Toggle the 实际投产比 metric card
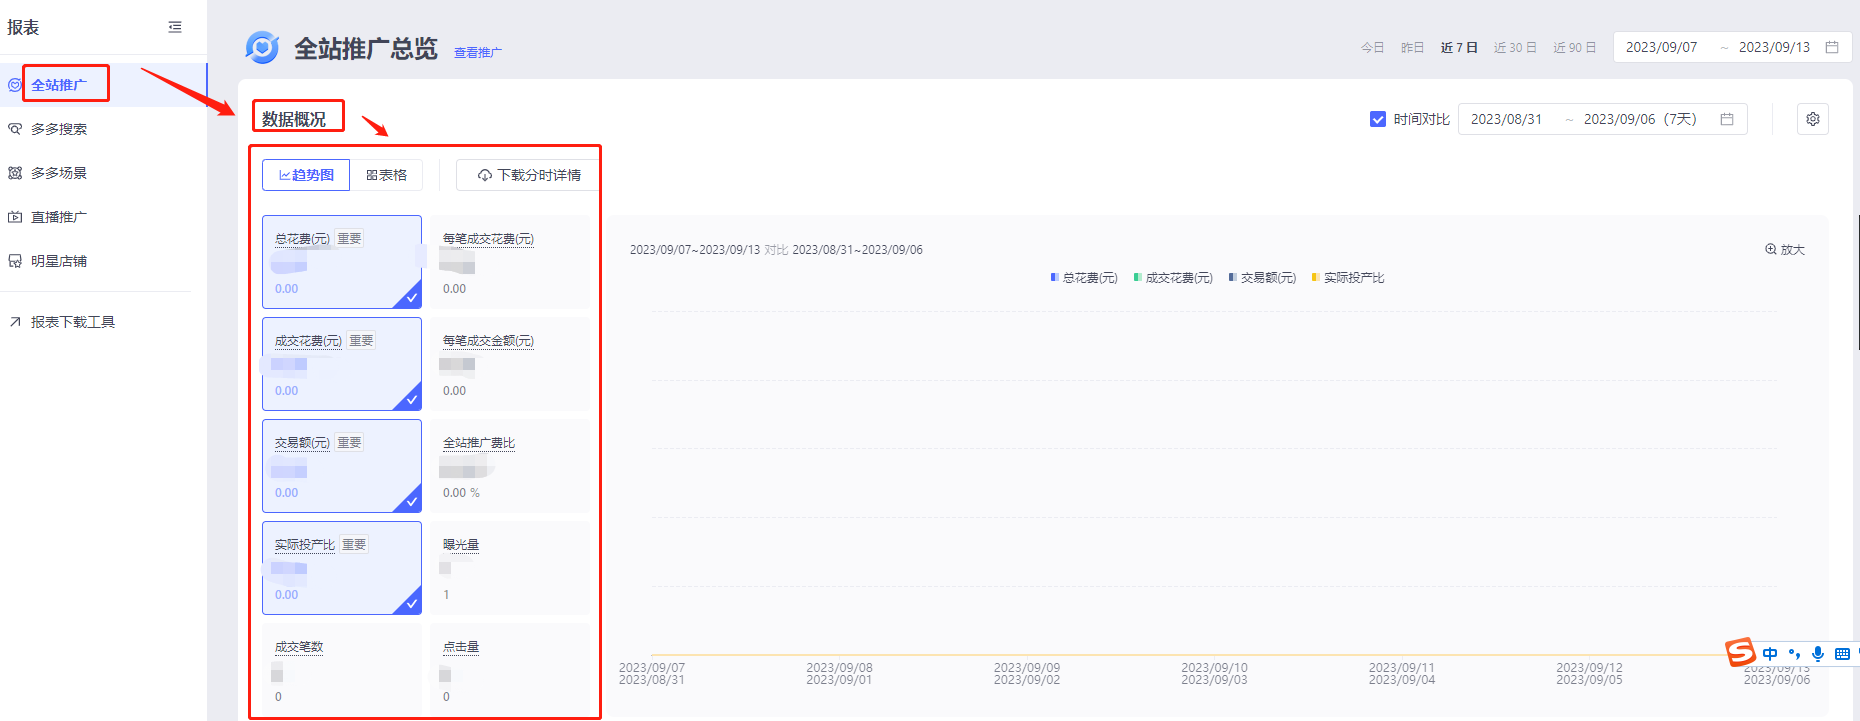This screenshot has width=1860, height=721. pos(341,568)
